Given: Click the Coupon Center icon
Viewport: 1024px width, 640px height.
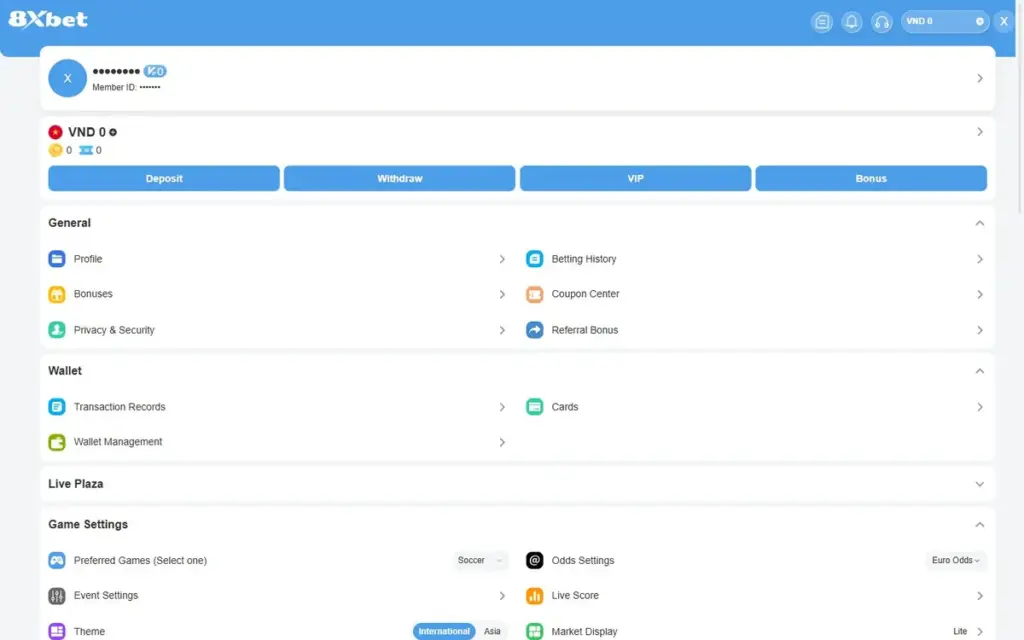Looking at the screenshot, I should (x=534, y=295).
